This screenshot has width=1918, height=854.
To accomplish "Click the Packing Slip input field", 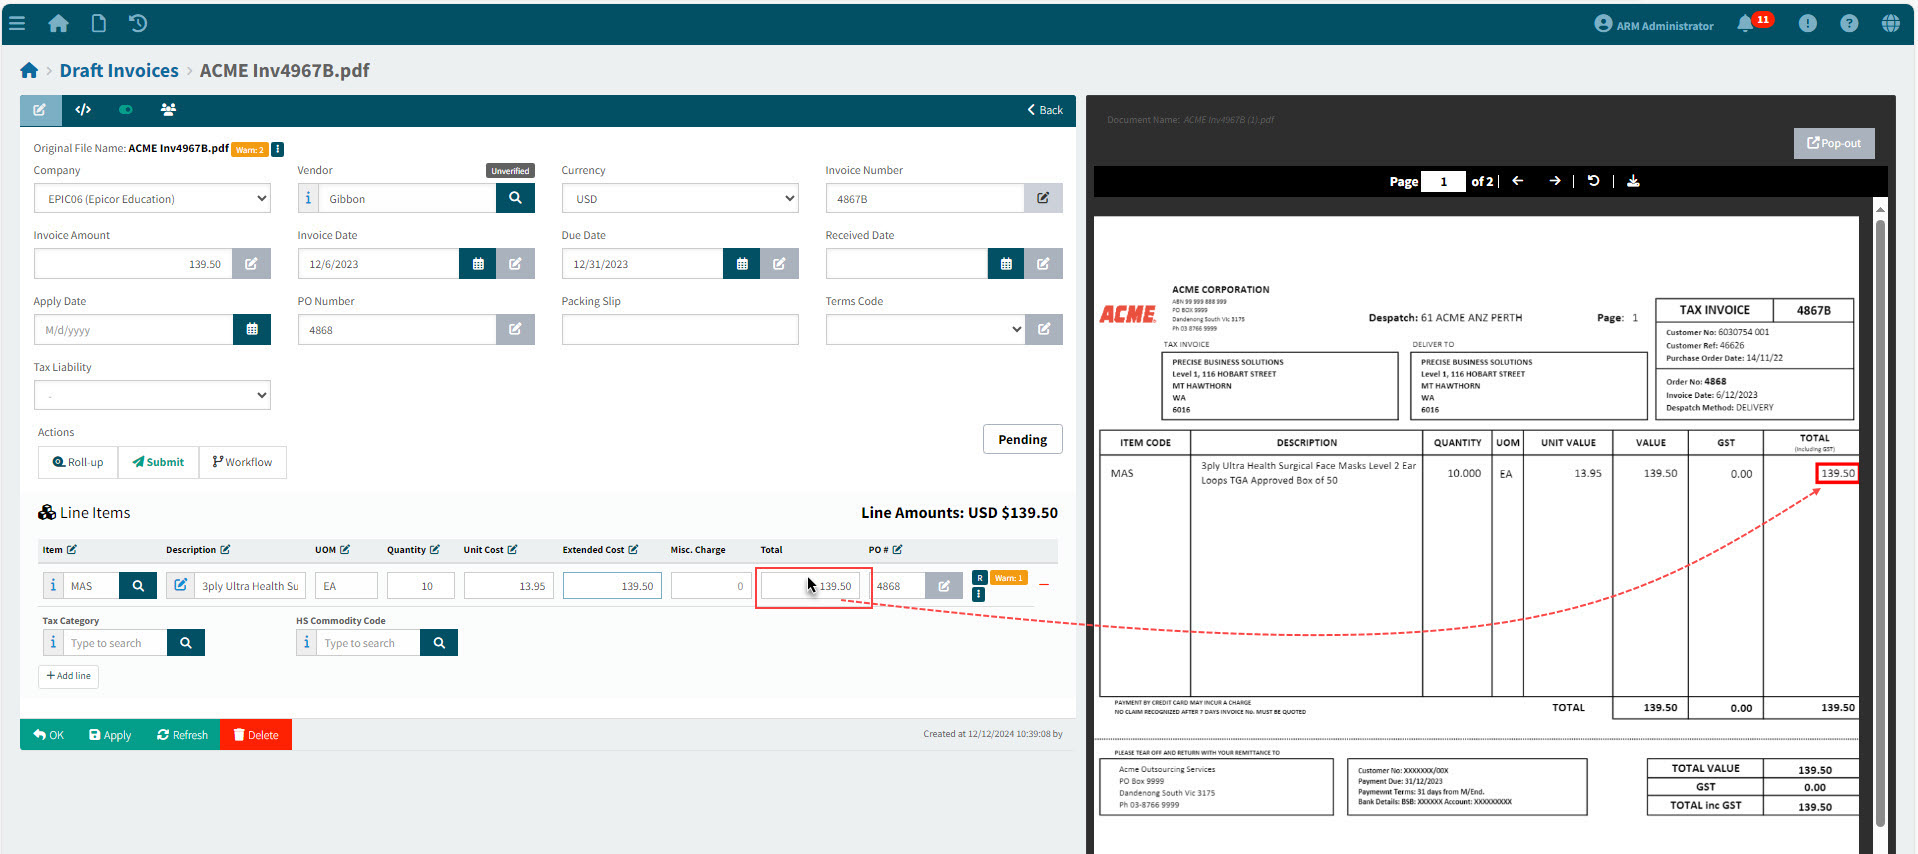I will 680,330.
